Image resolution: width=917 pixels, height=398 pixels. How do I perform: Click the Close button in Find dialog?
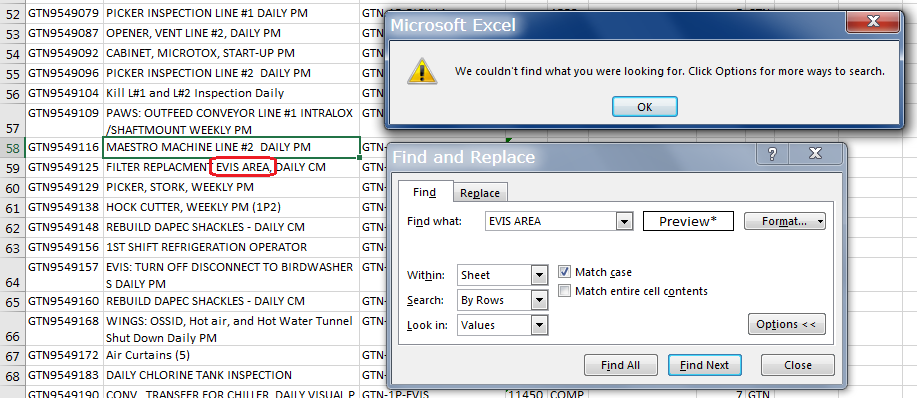point(798,365)
